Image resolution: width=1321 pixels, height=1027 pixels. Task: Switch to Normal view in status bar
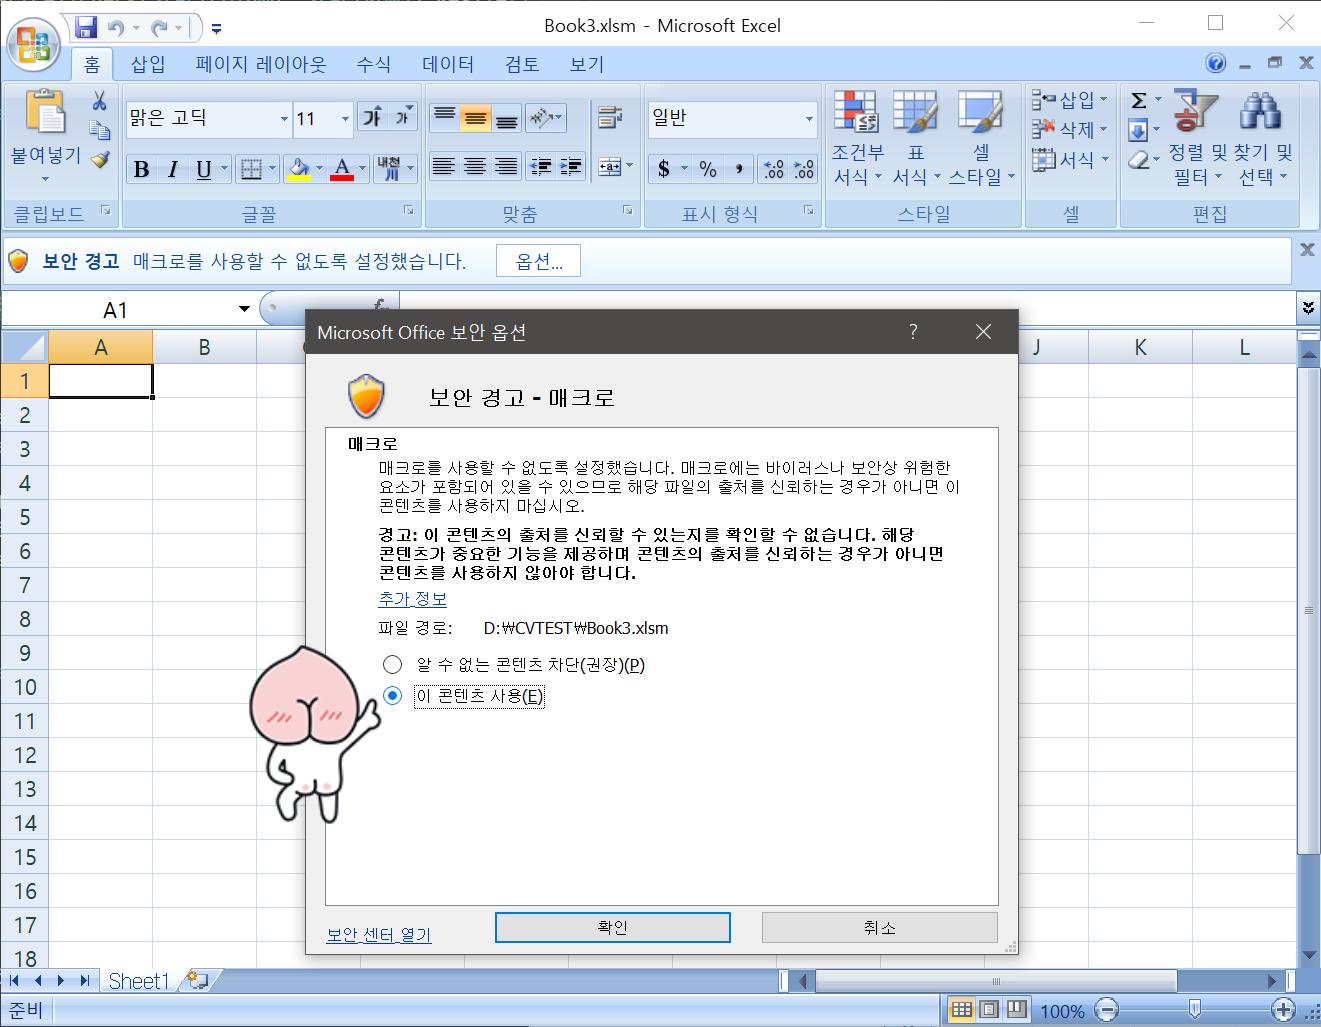point(961,1010)
